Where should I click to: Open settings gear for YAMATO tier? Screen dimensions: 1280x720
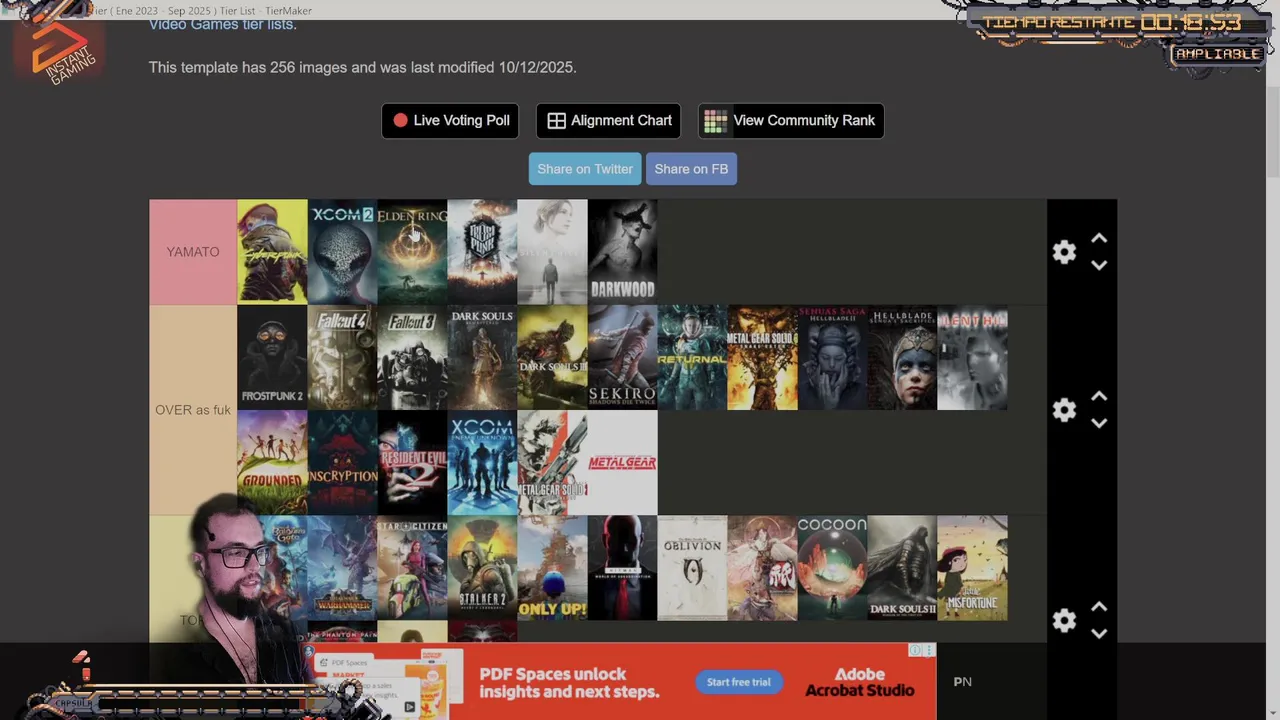(x=1064, y=252)
